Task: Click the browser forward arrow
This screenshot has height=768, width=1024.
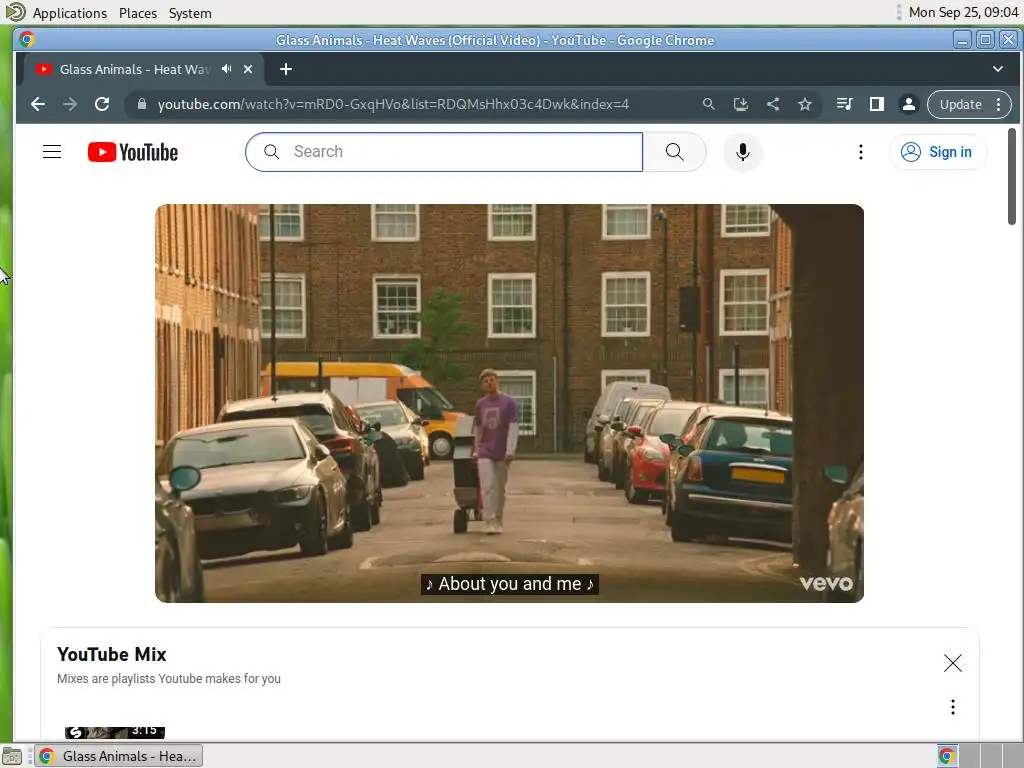Action: point(70,104)
